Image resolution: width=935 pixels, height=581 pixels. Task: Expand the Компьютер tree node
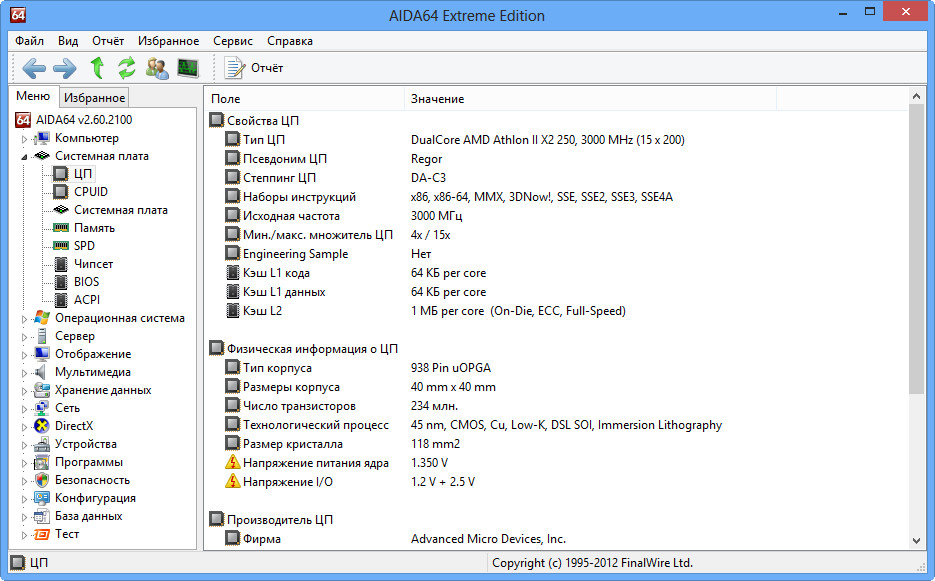(24, 139)
